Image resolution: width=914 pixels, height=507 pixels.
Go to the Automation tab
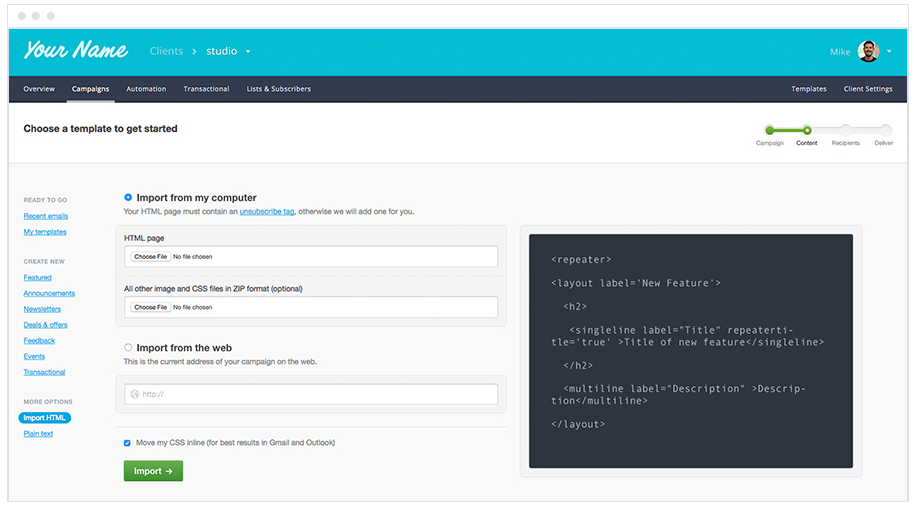146,89
